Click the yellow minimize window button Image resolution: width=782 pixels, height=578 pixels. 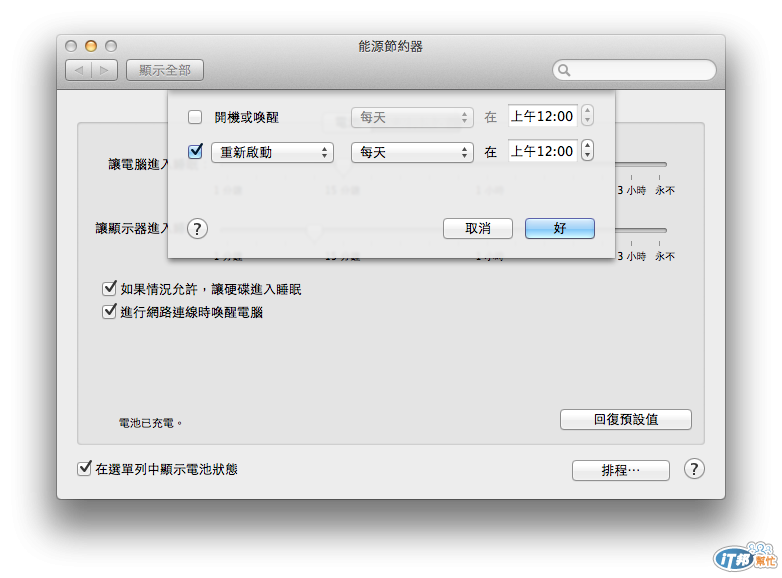tap(91, 46)
